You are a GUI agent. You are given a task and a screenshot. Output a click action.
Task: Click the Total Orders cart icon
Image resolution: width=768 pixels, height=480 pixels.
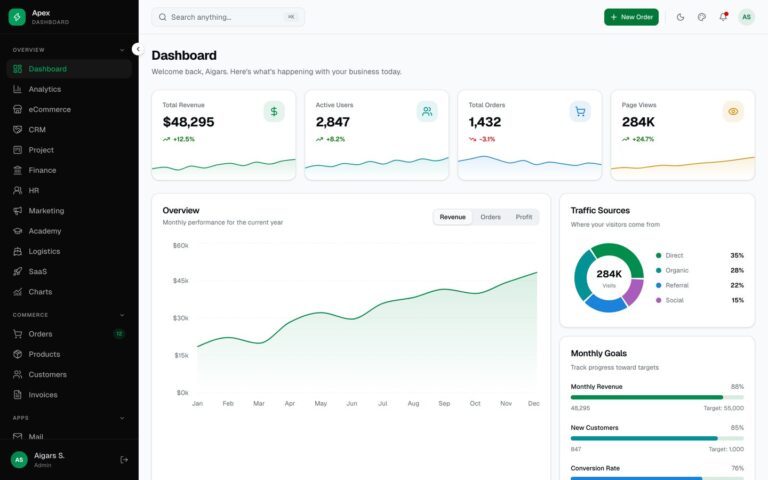click(580, 112)
